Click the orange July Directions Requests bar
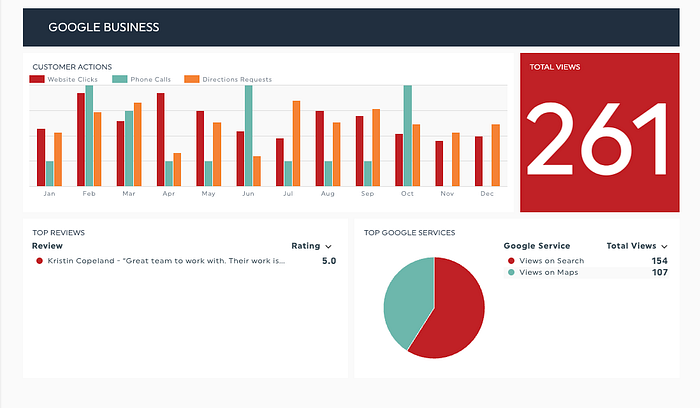700x408 pixels. pos(296,144)
